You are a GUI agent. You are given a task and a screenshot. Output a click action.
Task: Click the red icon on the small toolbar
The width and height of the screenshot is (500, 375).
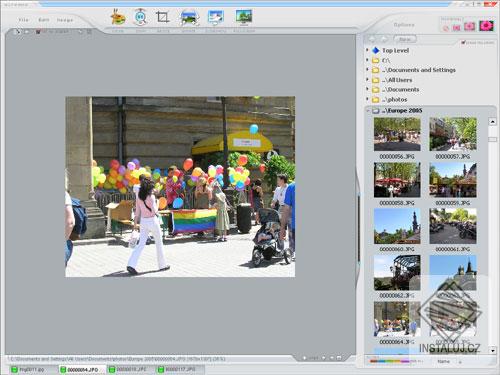pyautogui.click(x=38, y=32)
